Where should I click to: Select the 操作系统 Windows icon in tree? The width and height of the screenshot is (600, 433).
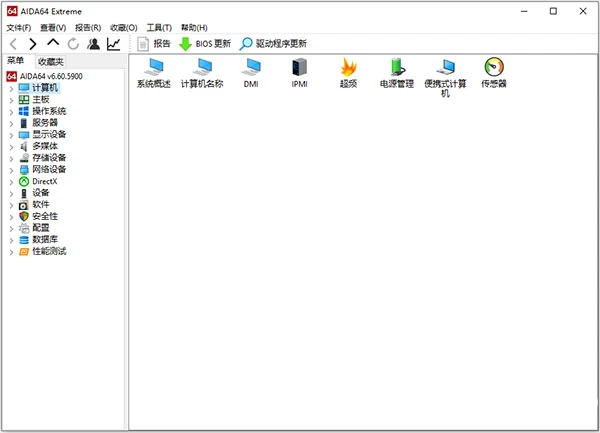24,111
